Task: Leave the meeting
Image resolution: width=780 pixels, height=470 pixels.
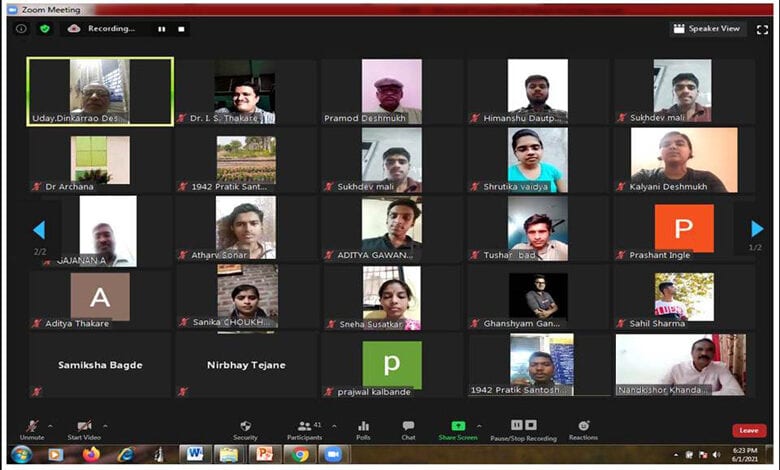Action: (x=749, y=431)
